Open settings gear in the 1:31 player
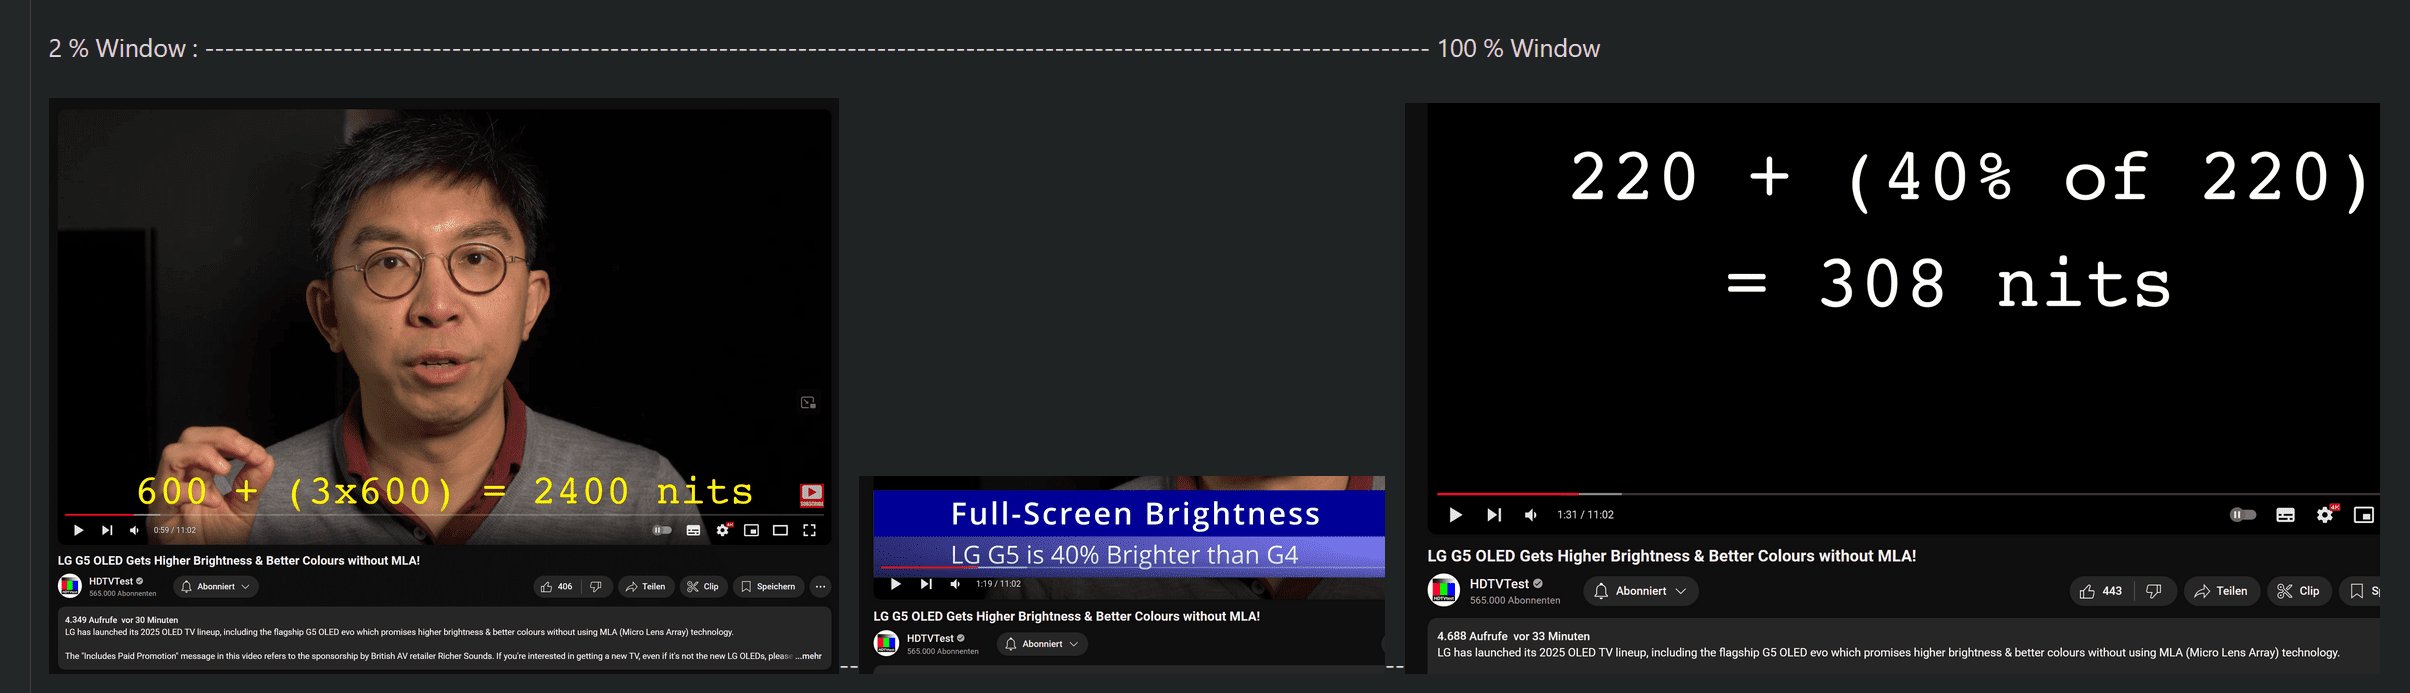The image size is (2410, 693). (x=2326, y=515)
